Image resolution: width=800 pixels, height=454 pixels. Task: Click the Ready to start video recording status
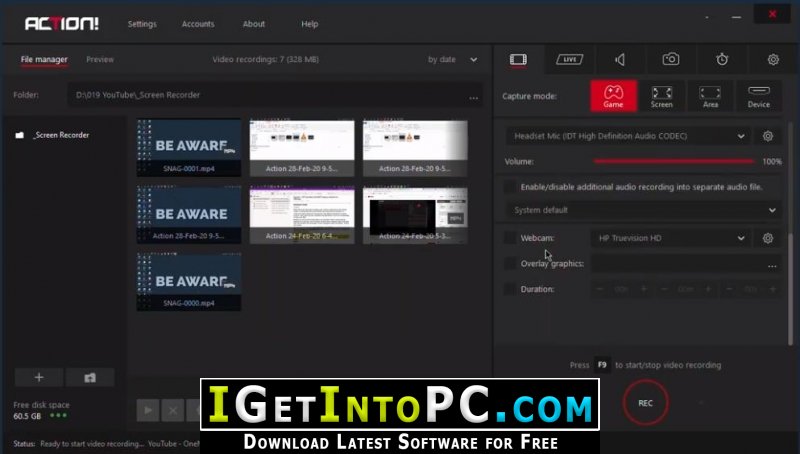[x=92, y=444]
